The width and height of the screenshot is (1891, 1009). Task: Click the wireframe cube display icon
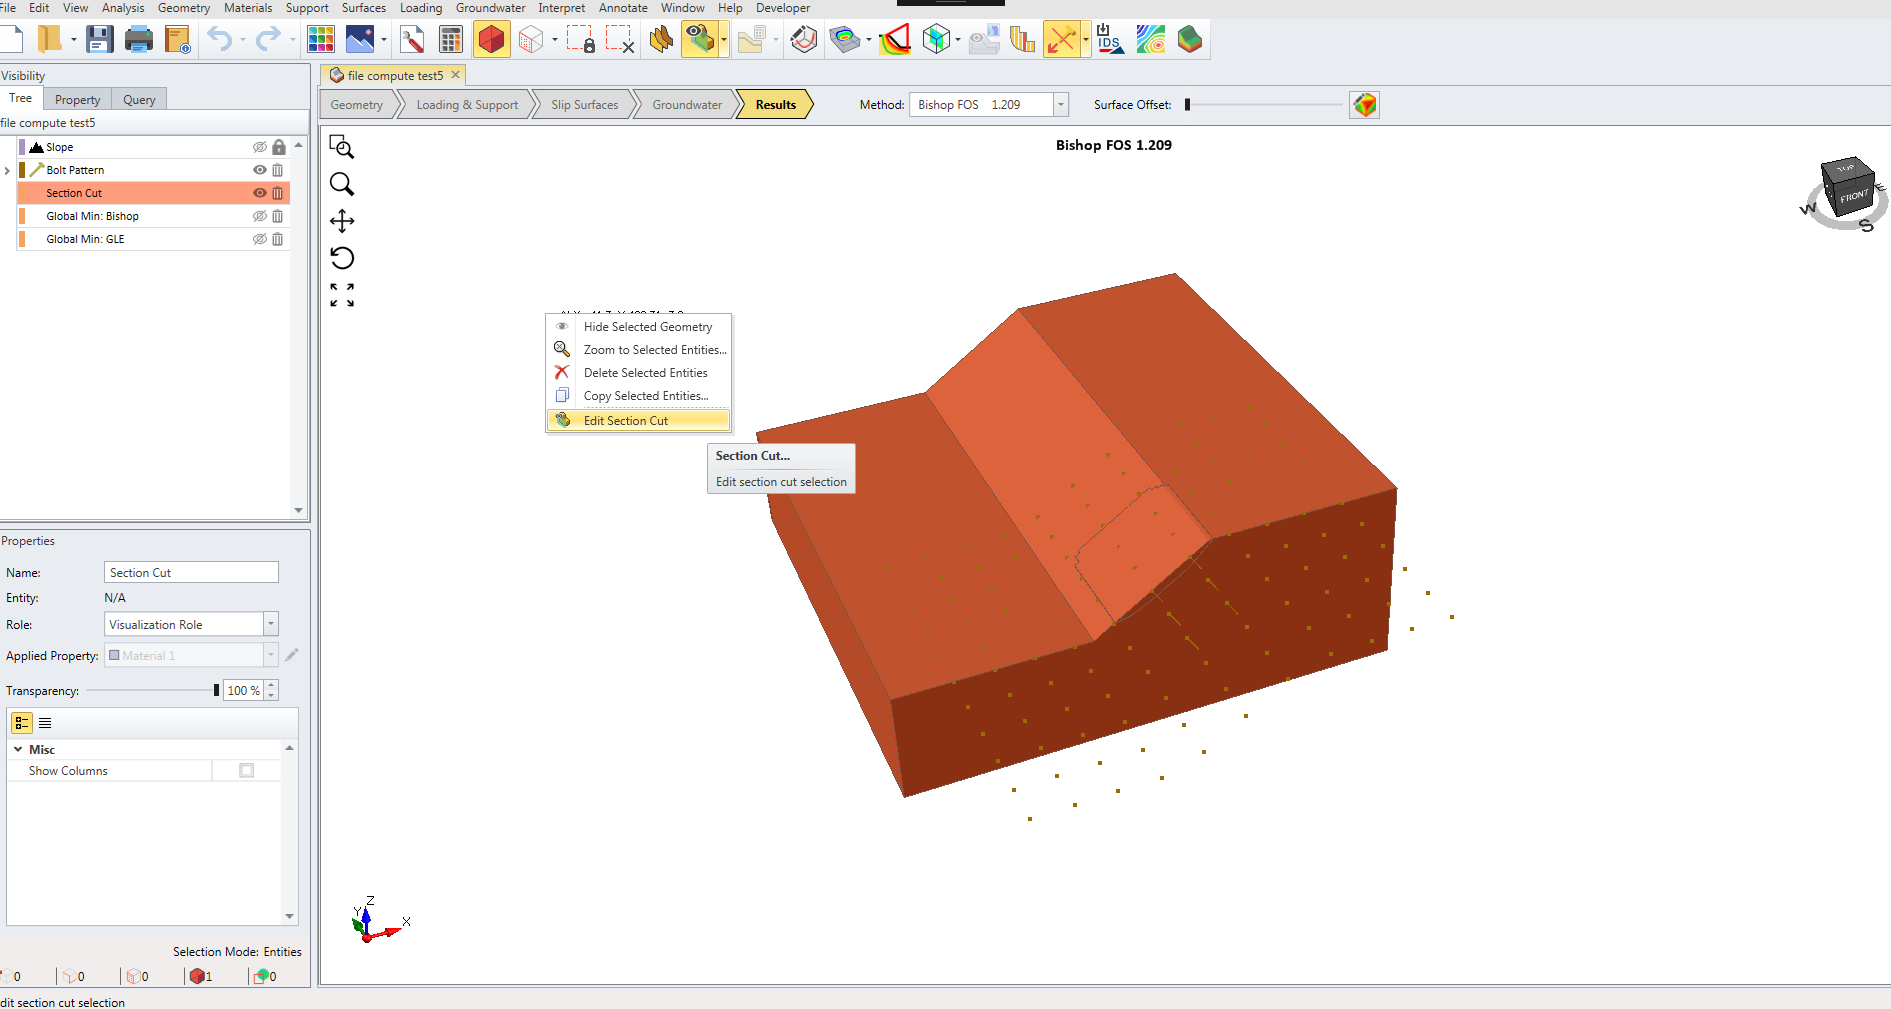tap(531, 40)
